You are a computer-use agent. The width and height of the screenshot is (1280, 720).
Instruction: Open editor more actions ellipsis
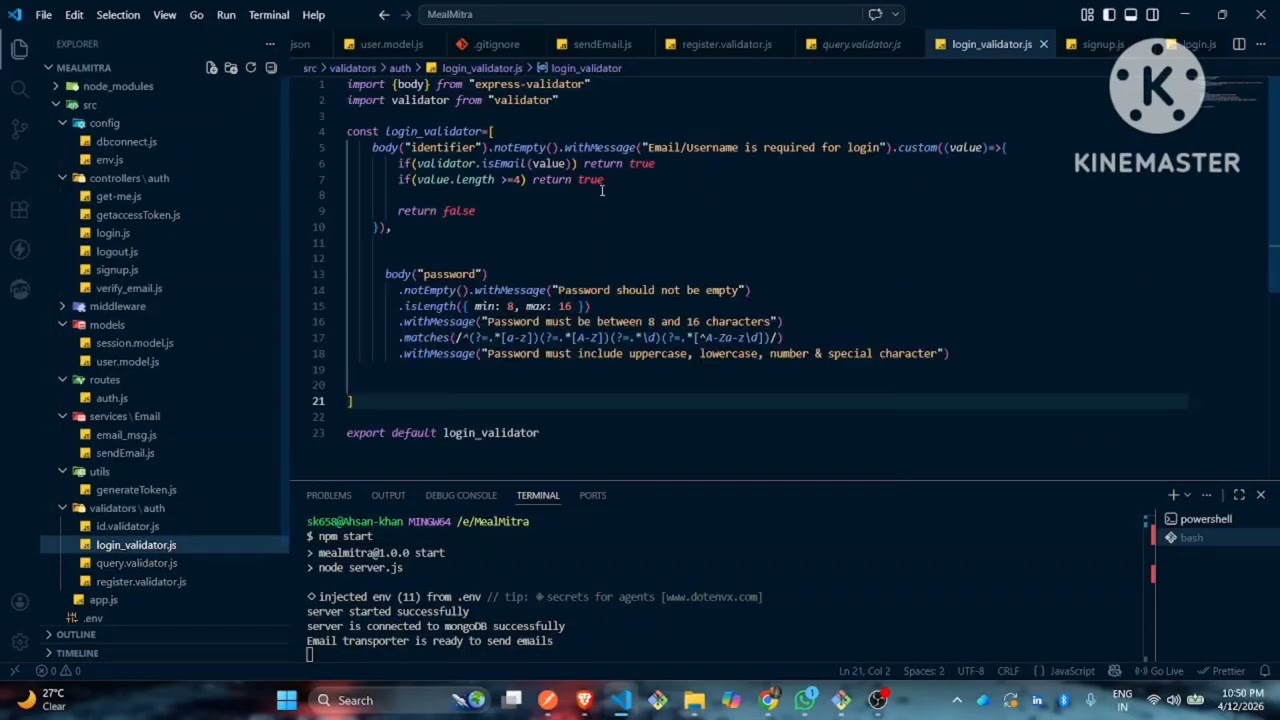point(1260,44)
